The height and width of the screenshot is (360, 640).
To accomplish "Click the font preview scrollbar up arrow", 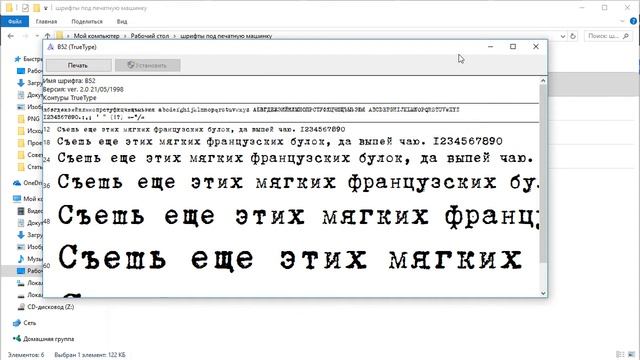I will pyautogui.click(x=543, y=81).
